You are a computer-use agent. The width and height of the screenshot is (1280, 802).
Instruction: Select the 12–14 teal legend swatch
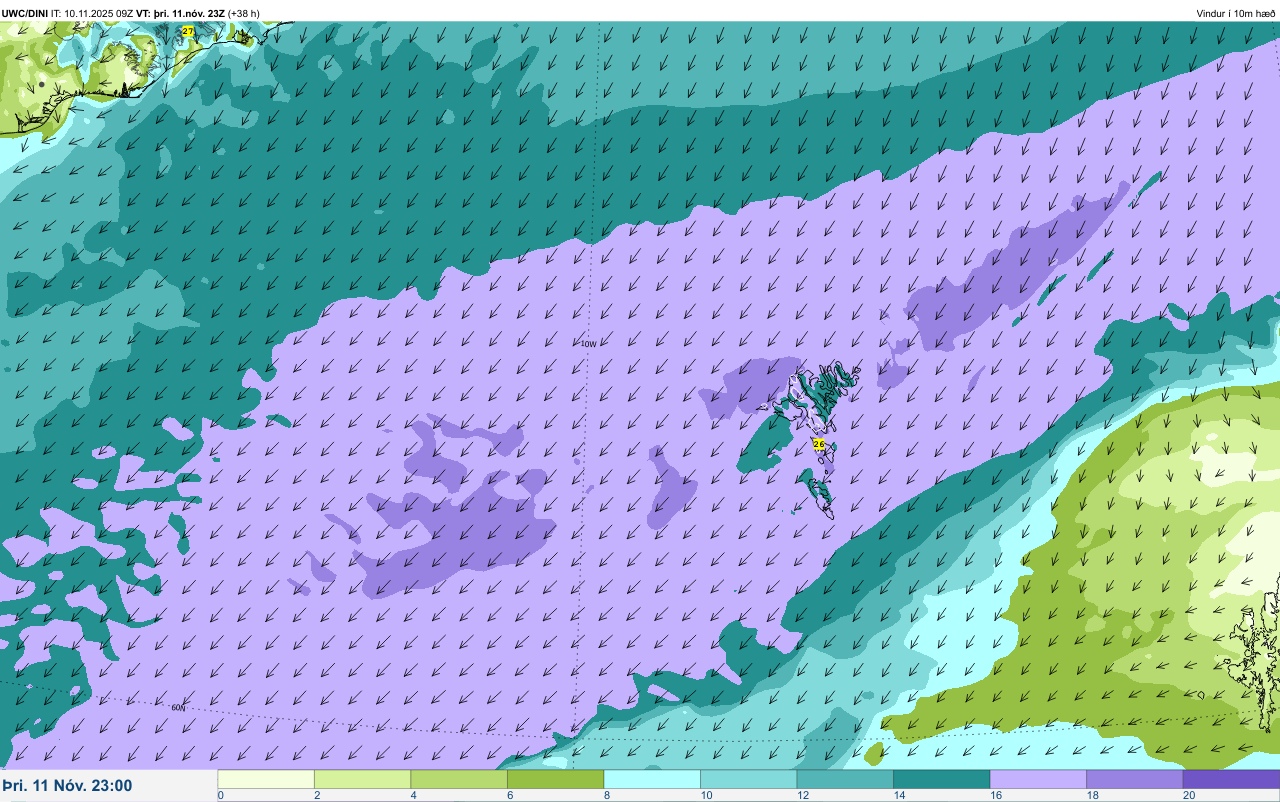click(x=845, y=779)
